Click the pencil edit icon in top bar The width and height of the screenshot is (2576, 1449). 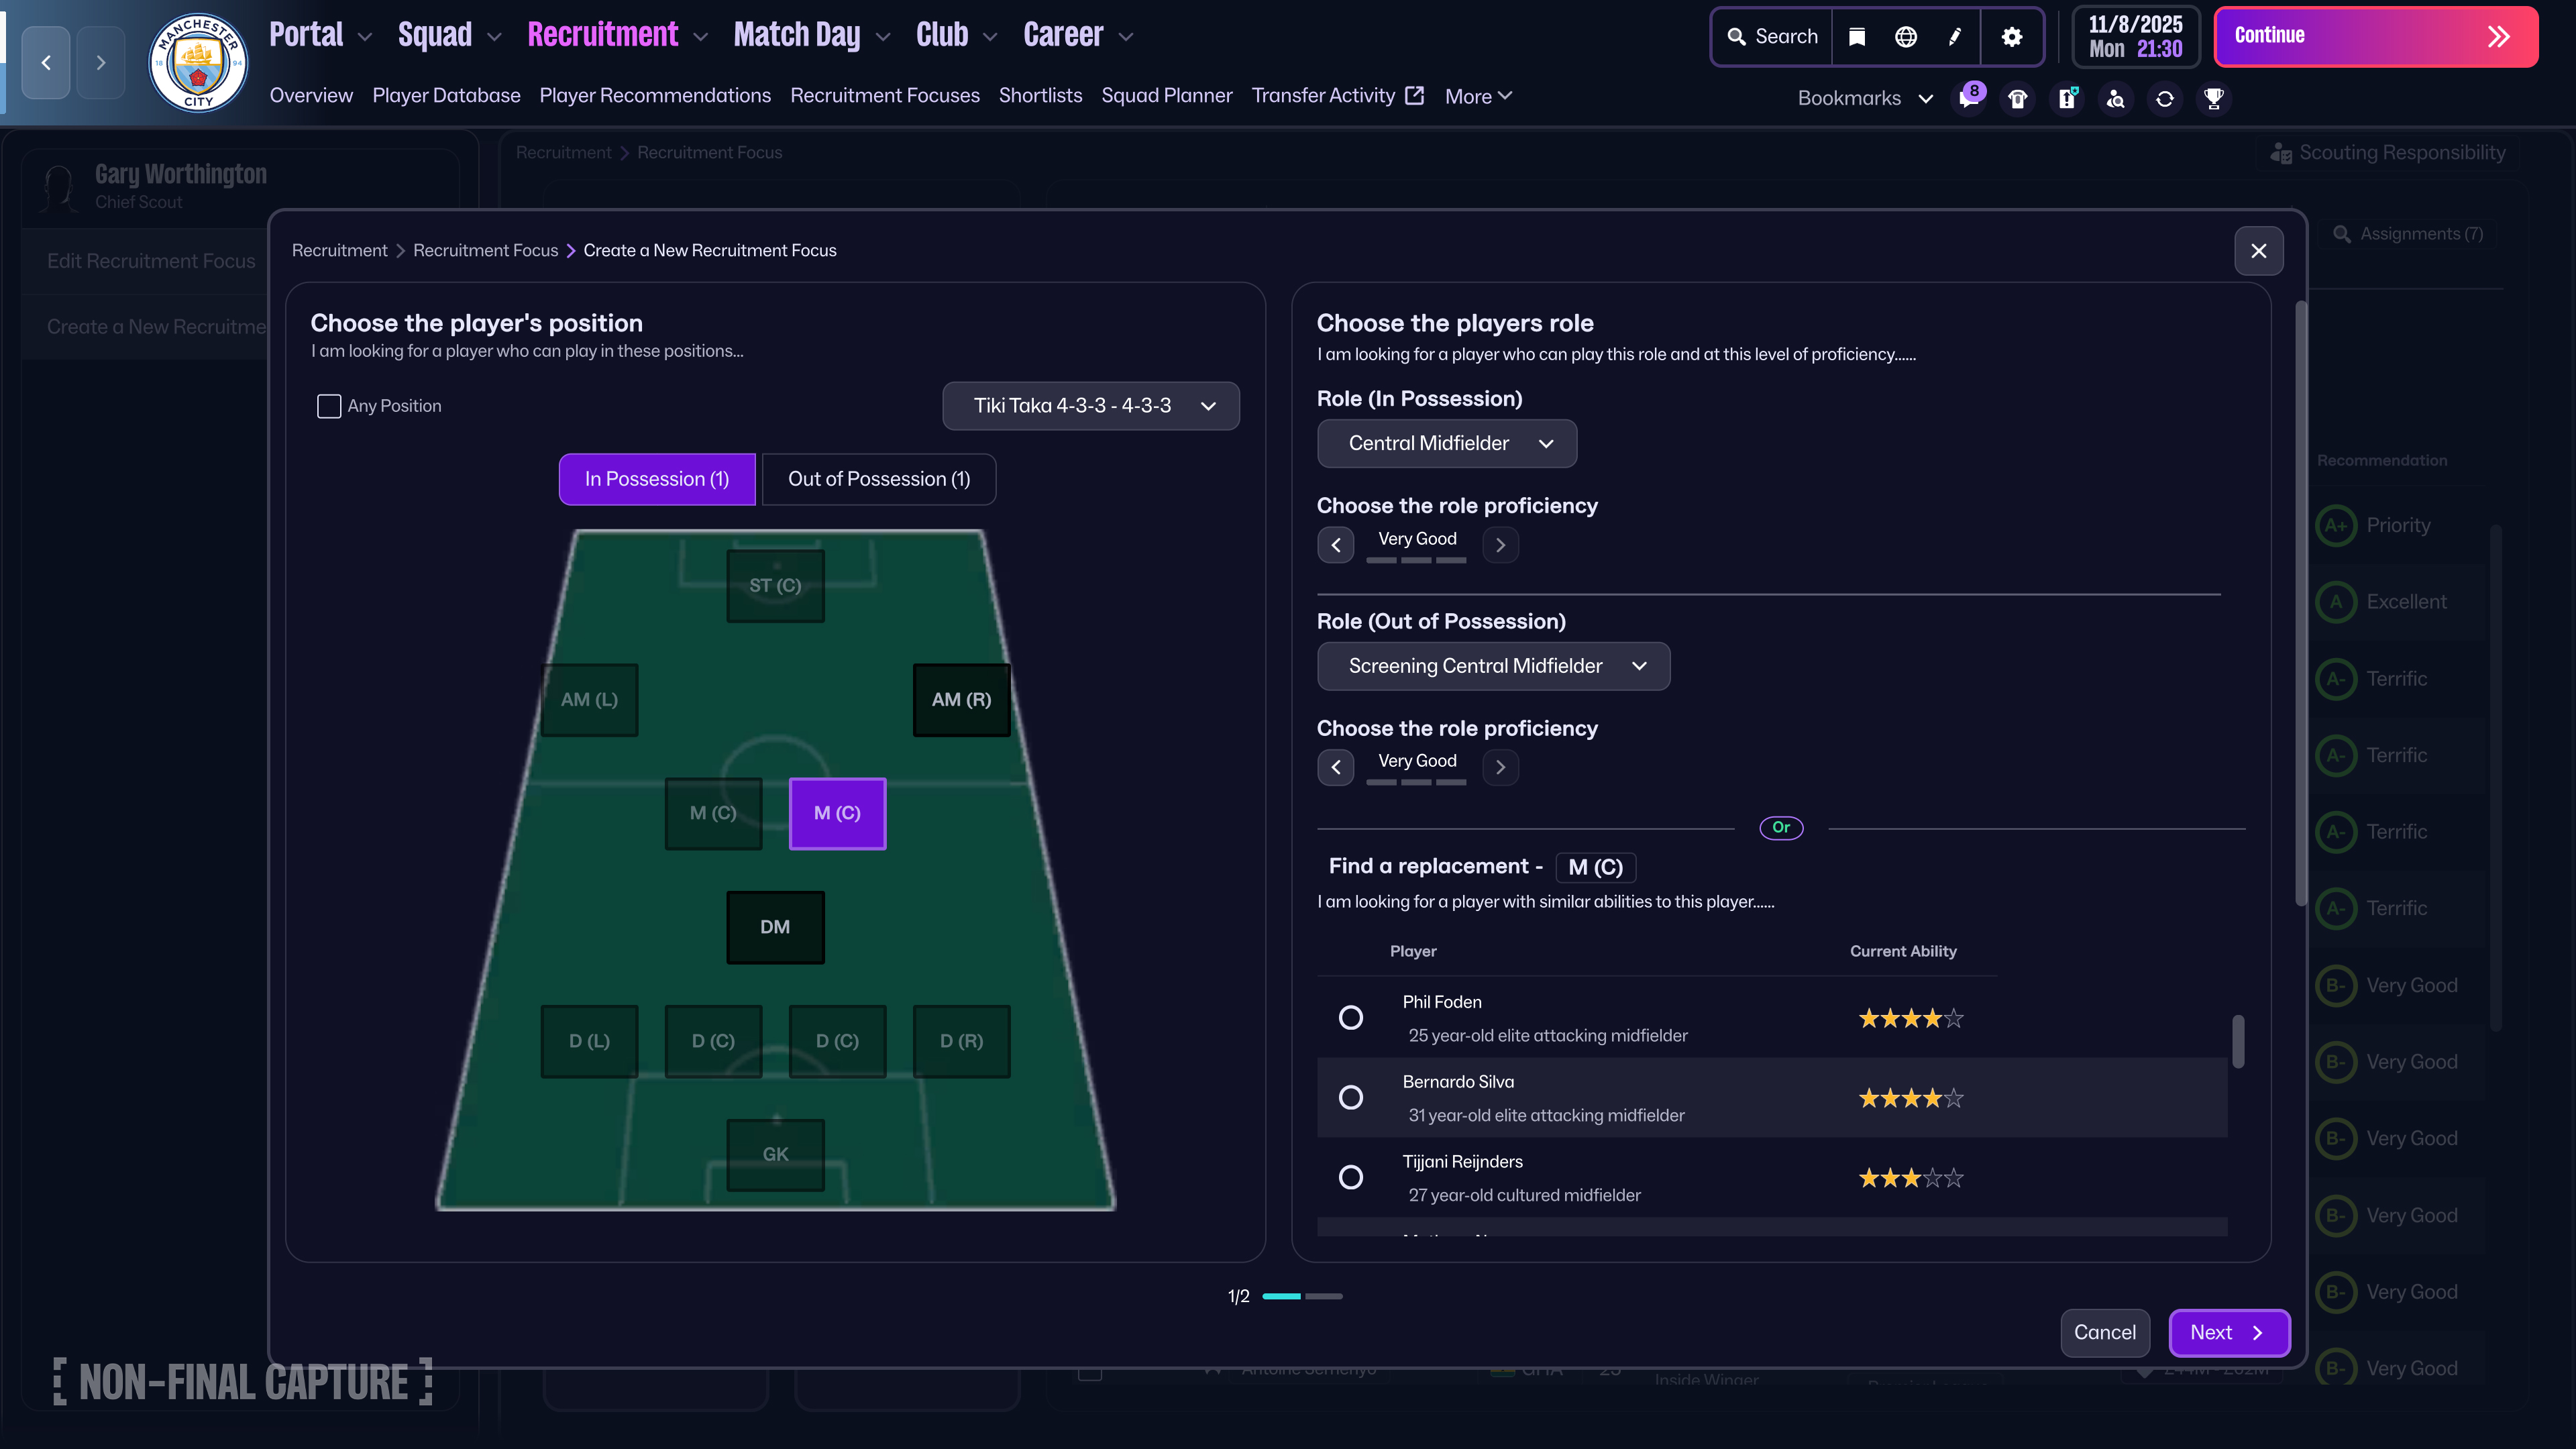(1955, 37)
